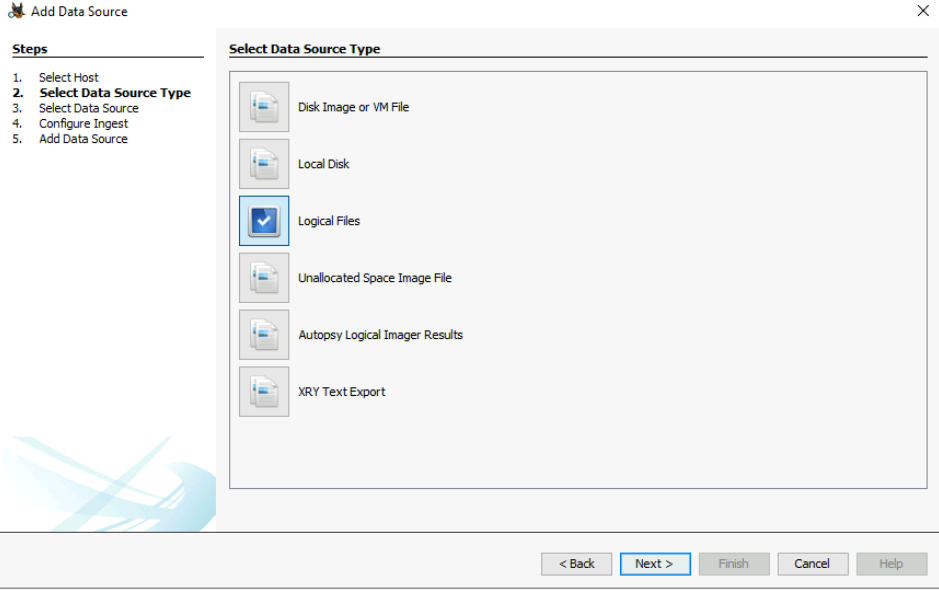
Task: Pick the Autopsy Logical Imager Results icon
Action: click(x=264, y=335)
